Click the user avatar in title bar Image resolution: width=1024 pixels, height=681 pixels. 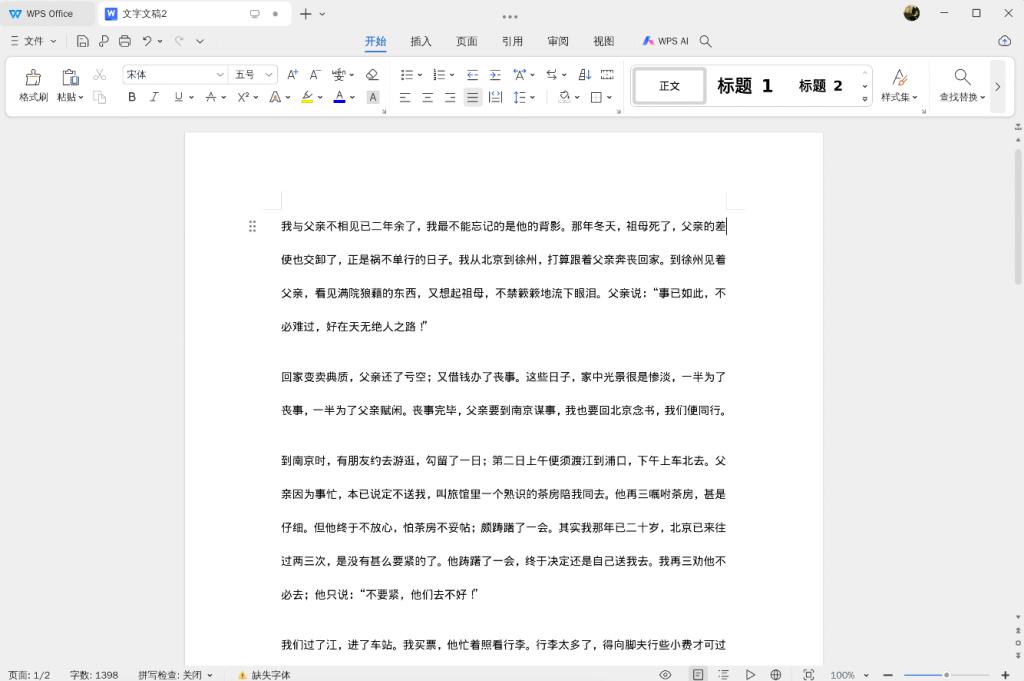coord(912,13)
